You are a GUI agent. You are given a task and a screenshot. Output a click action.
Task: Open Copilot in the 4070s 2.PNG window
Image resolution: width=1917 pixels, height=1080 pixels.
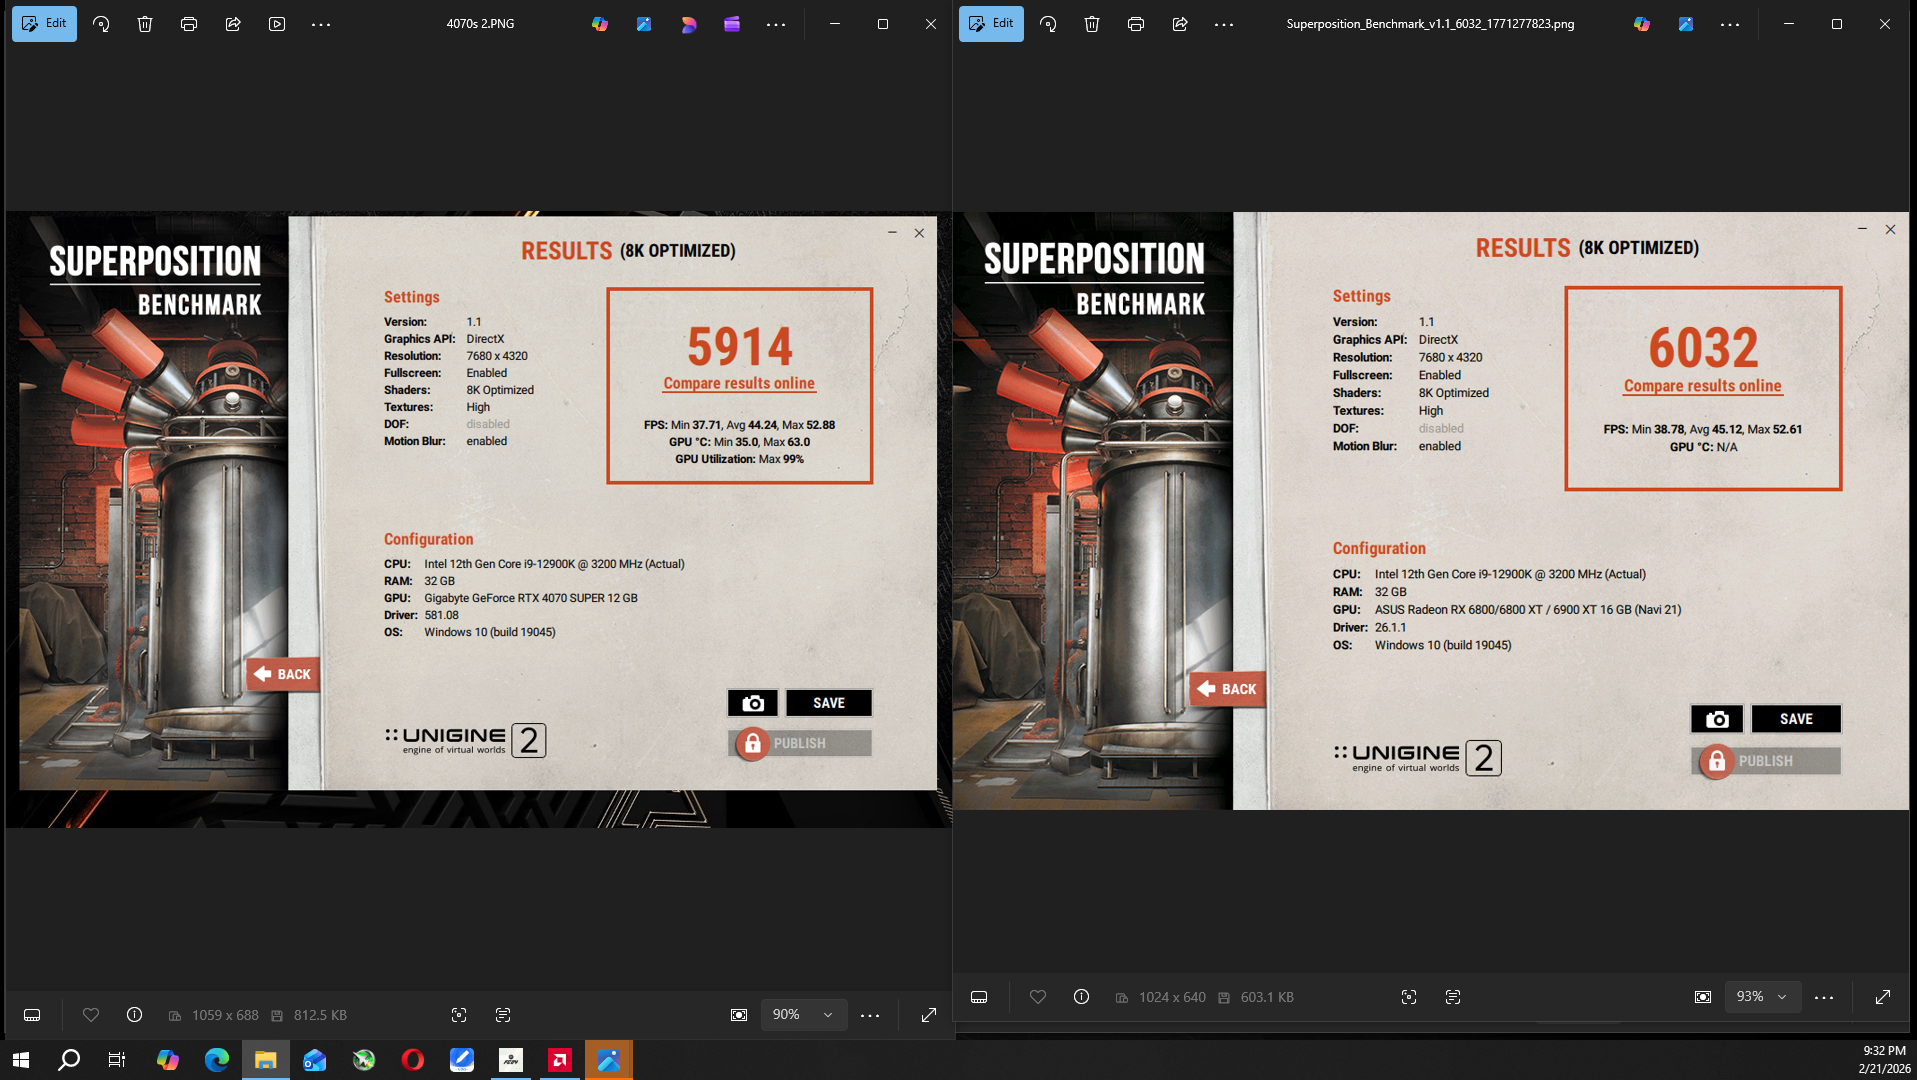[x=600, y=24]
